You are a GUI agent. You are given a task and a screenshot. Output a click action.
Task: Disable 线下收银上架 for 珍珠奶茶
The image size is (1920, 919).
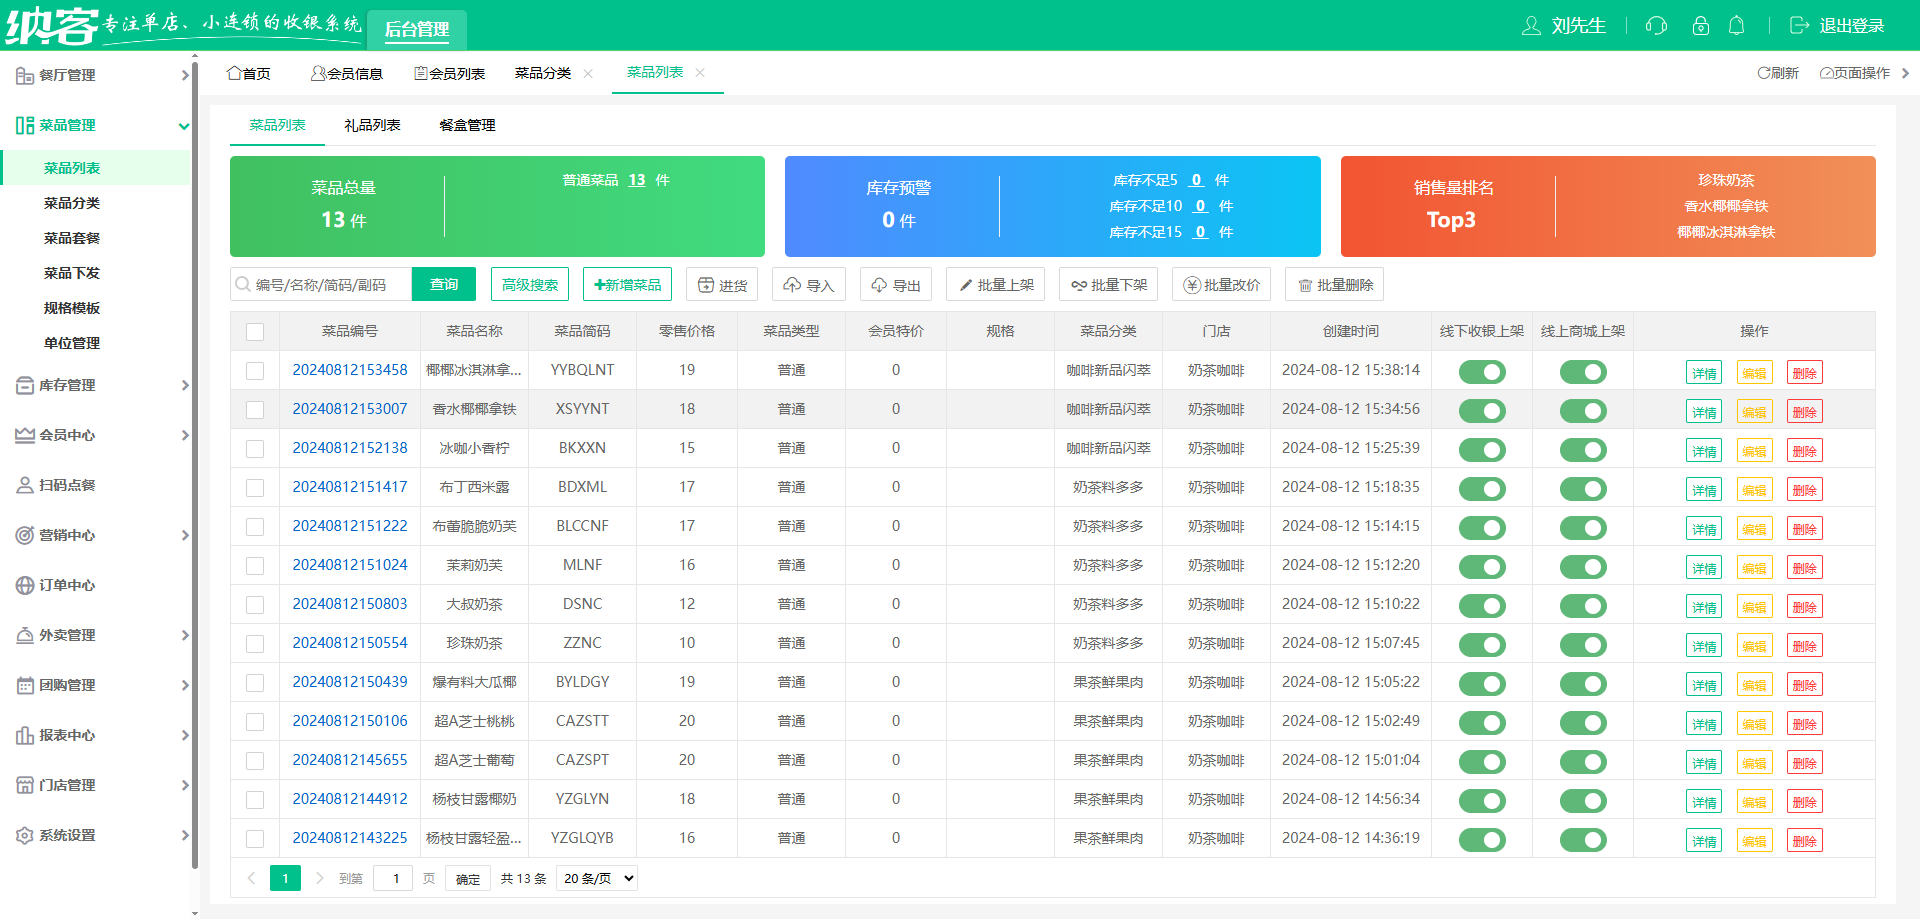coord(1481,644)
